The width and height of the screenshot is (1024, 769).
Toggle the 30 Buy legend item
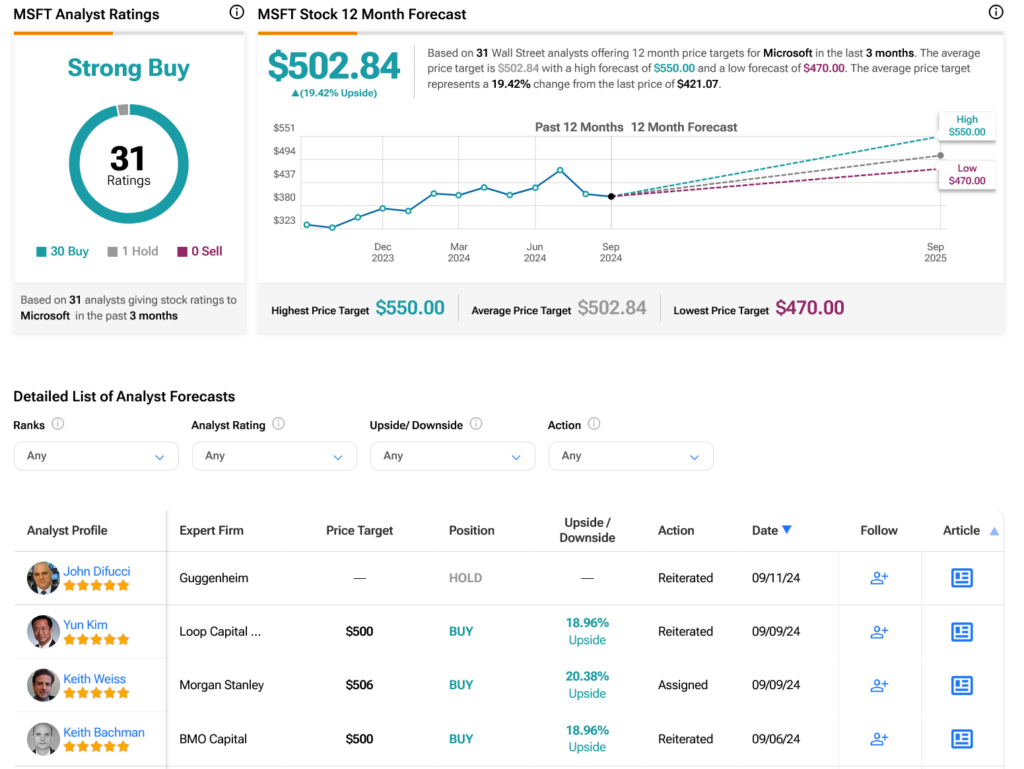tap(62, 252)
